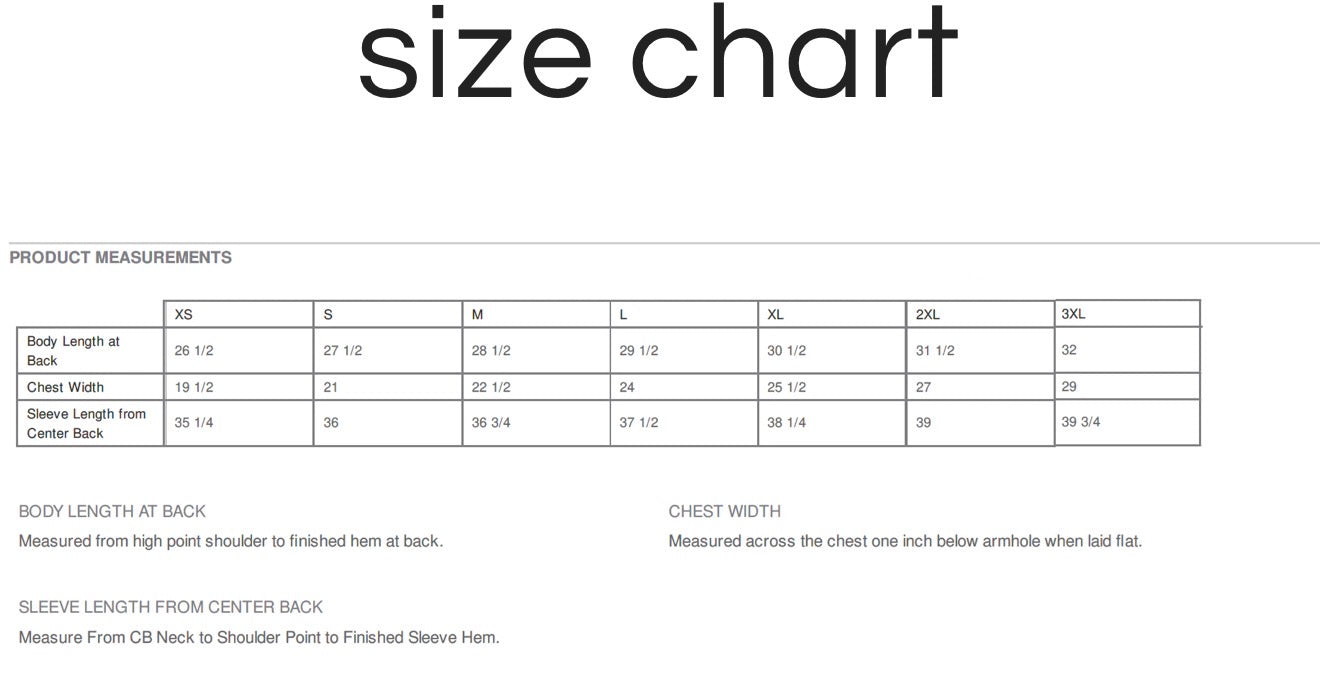1320x682 pixels.
Task: Select the 3XL column header
Action: click(1128, 313)
